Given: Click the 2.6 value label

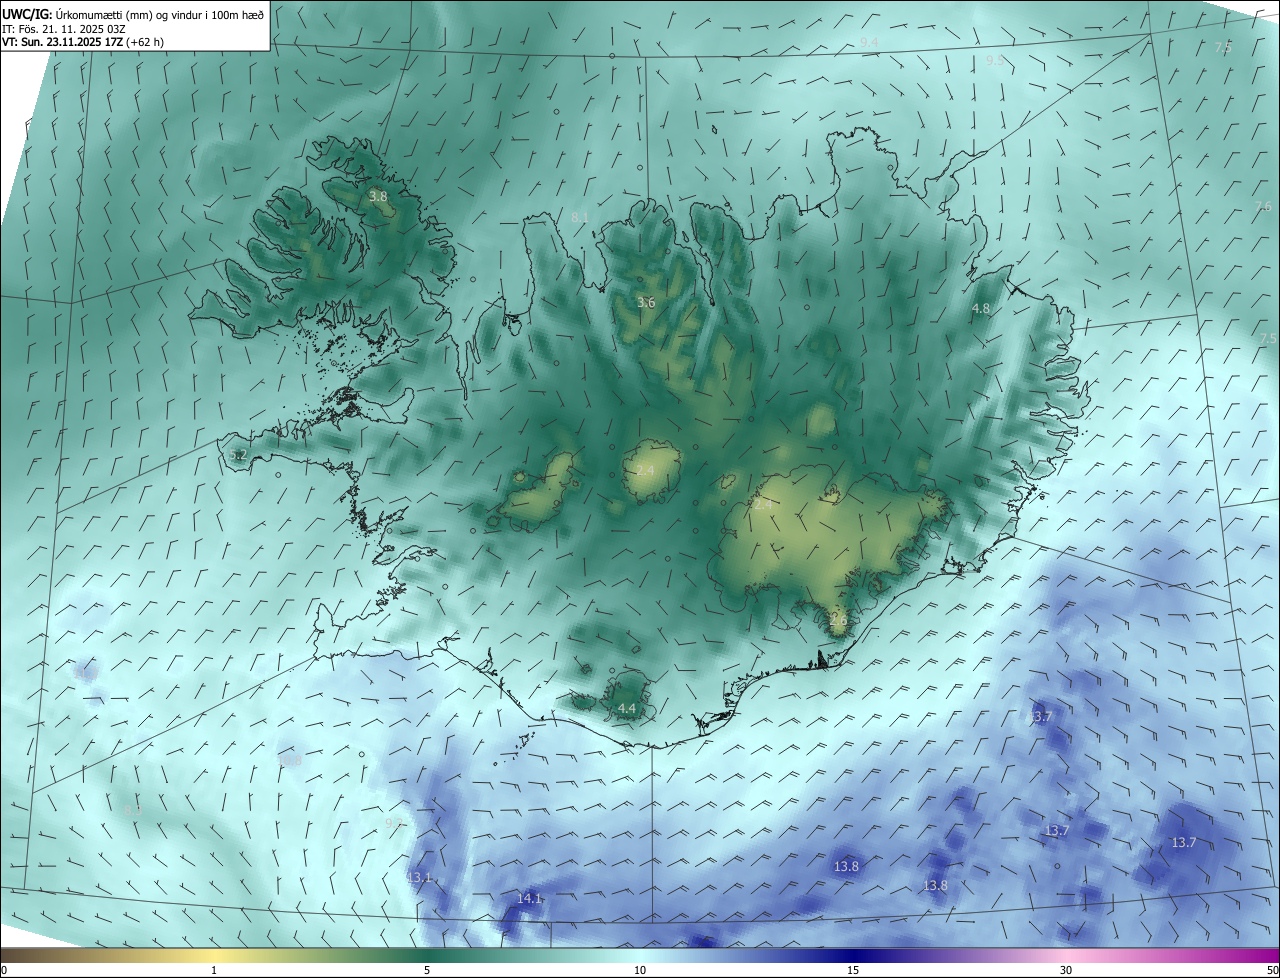Looking at the screenshot, I should (838, 620).
